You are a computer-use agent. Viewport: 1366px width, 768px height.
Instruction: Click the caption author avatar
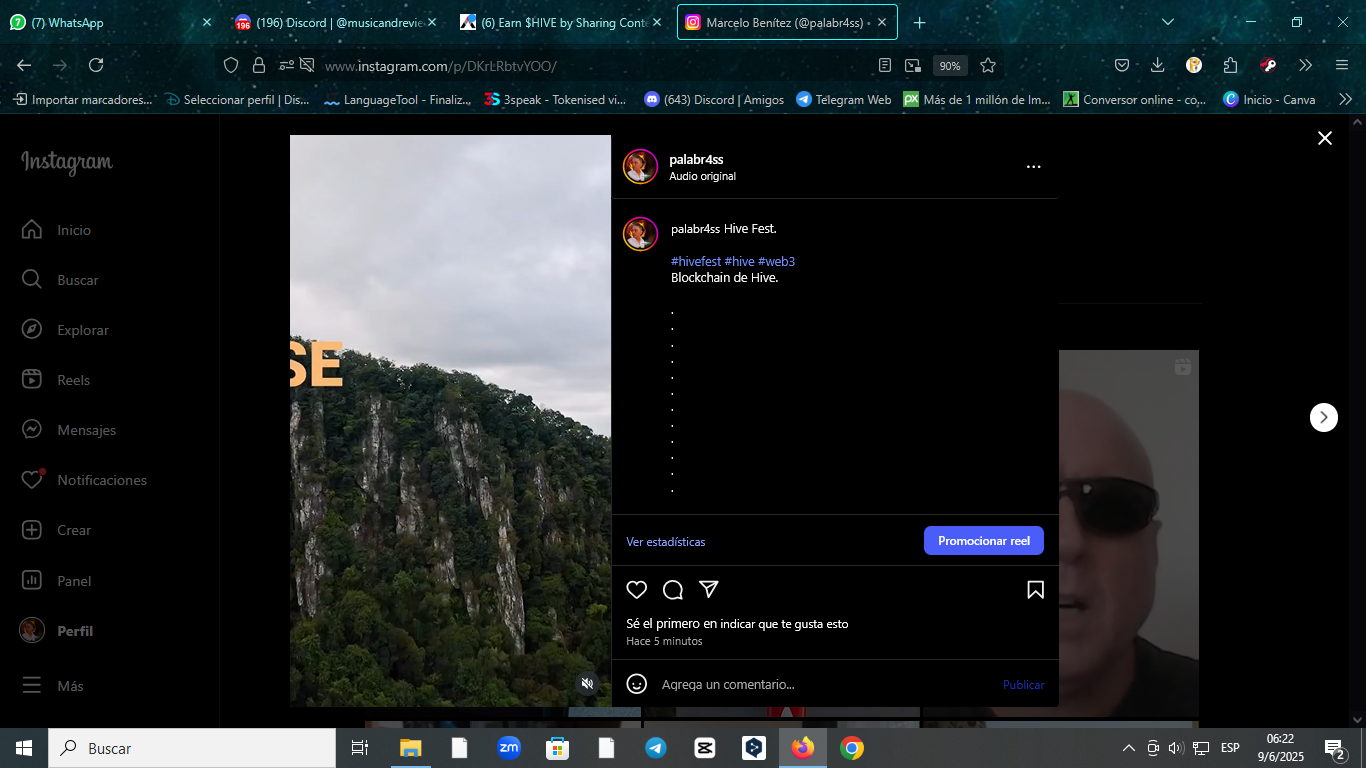point(640,234)
